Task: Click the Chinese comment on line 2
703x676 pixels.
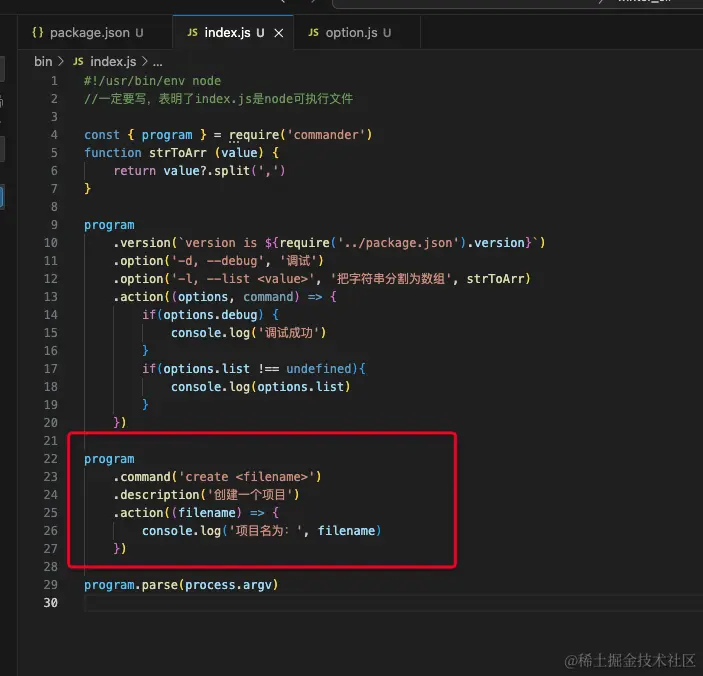Action: click(218, 99)
